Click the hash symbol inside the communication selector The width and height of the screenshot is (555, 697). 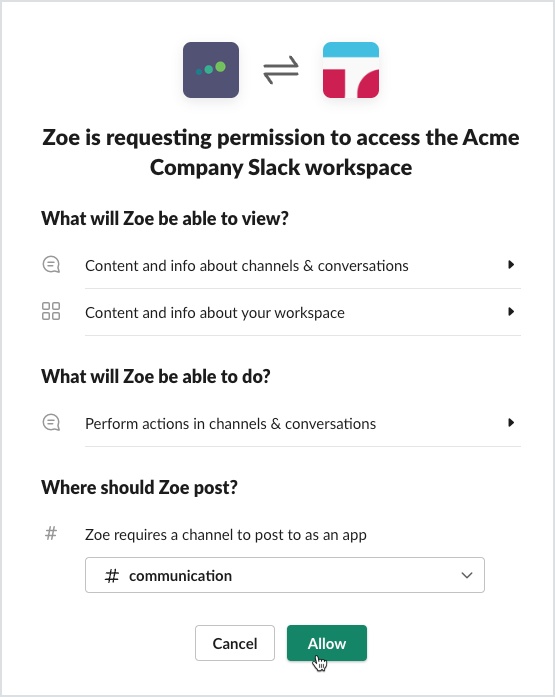112,576
